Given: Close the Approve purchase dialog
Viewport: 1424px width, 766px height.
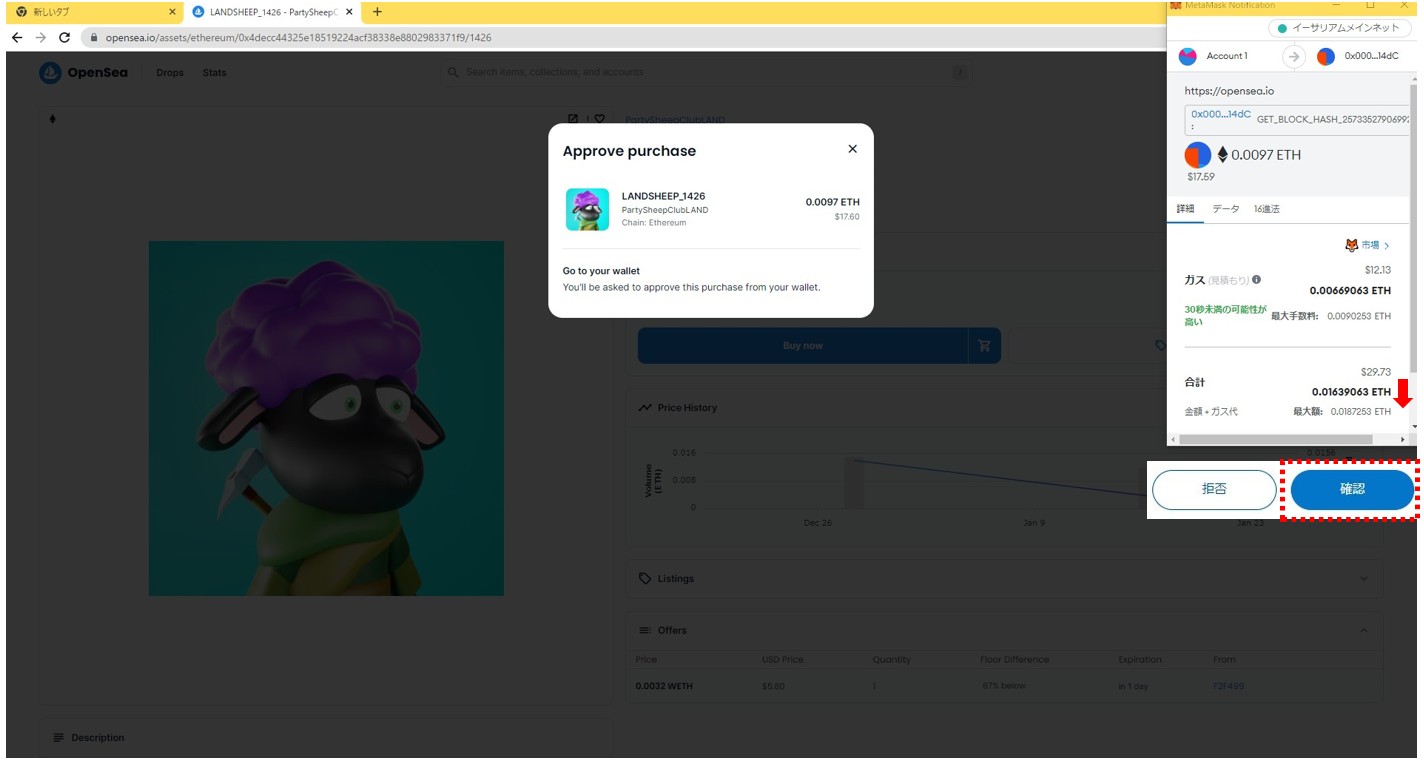Looking at the screenshot, I should tap(852, 149).
